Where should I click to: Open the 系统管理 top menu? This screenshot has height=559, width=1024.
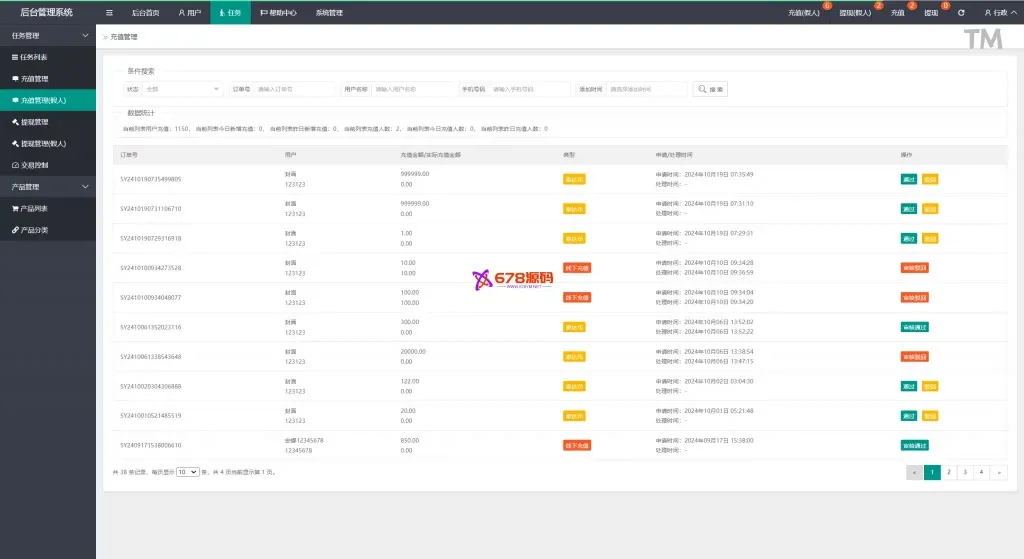[x=329, y=13]
